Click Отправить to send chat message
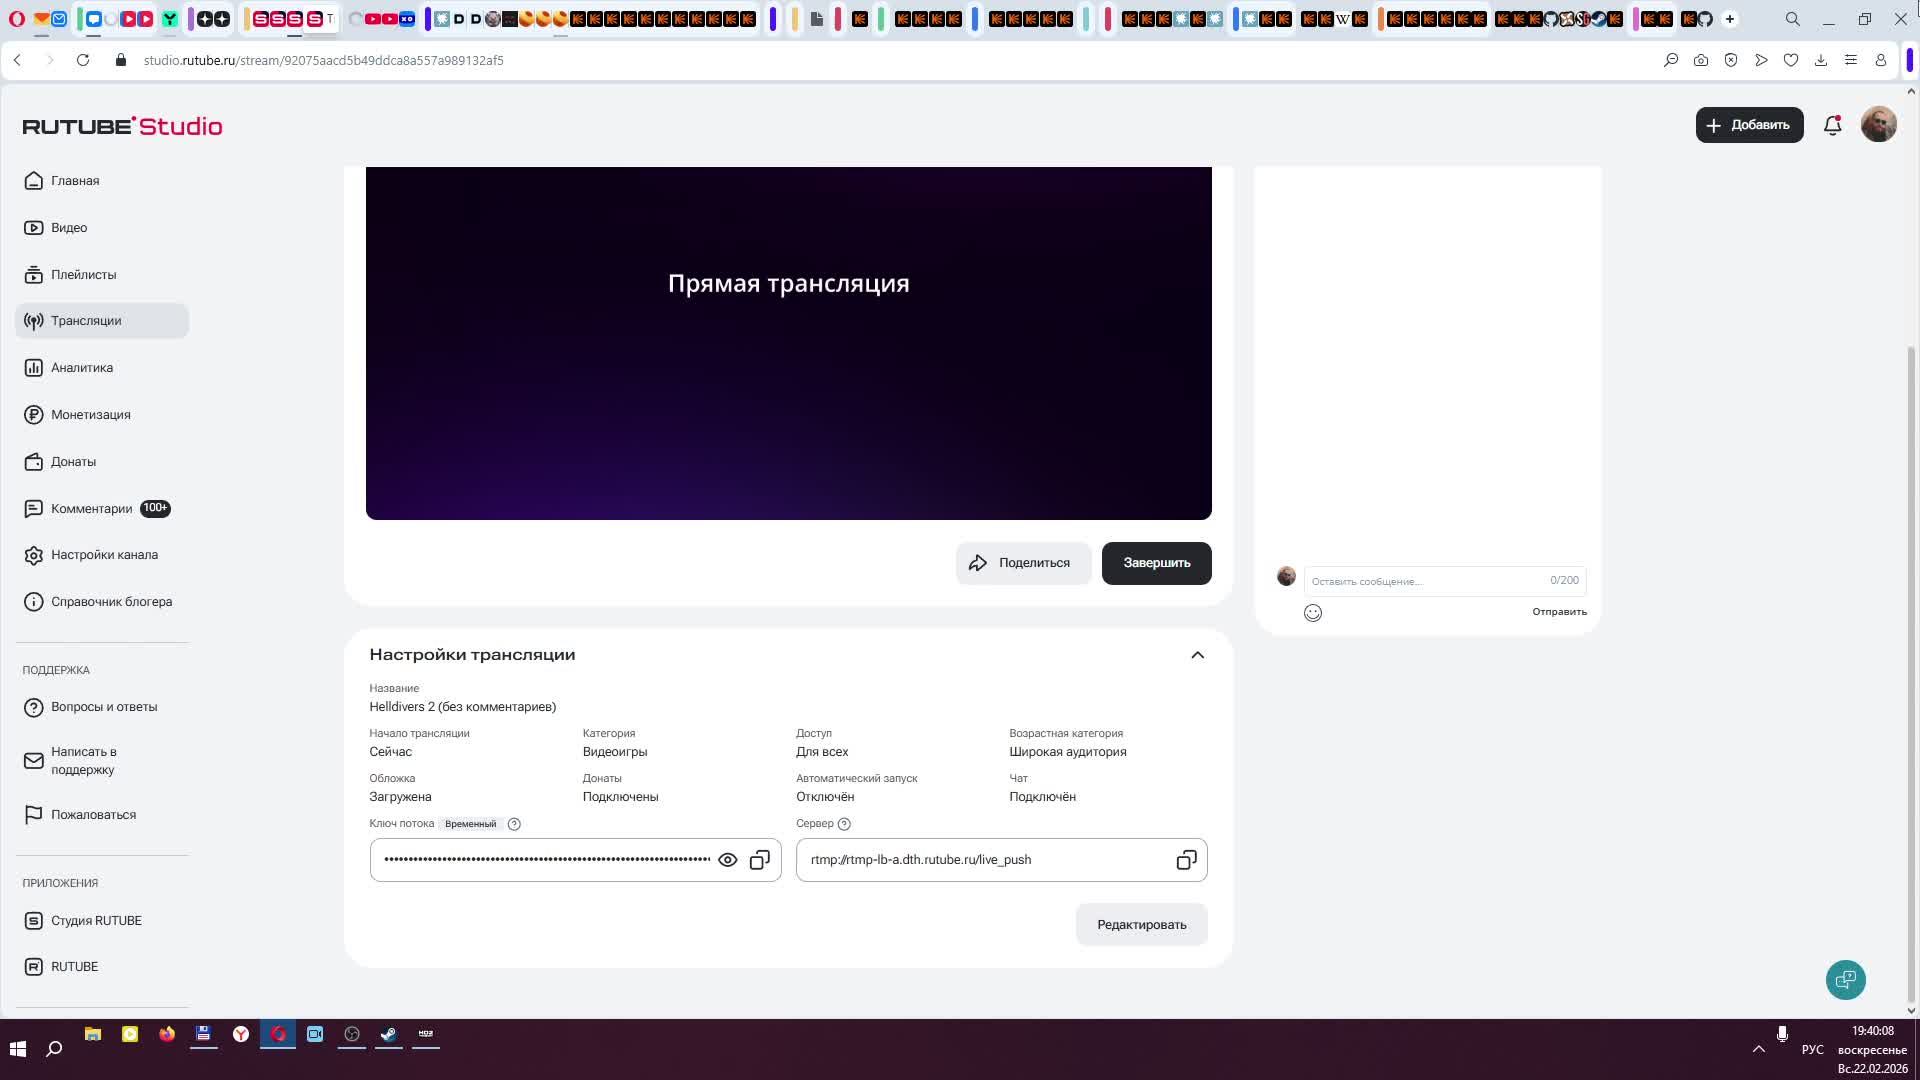The image size is (1920, 1080). coord(1558,612)
